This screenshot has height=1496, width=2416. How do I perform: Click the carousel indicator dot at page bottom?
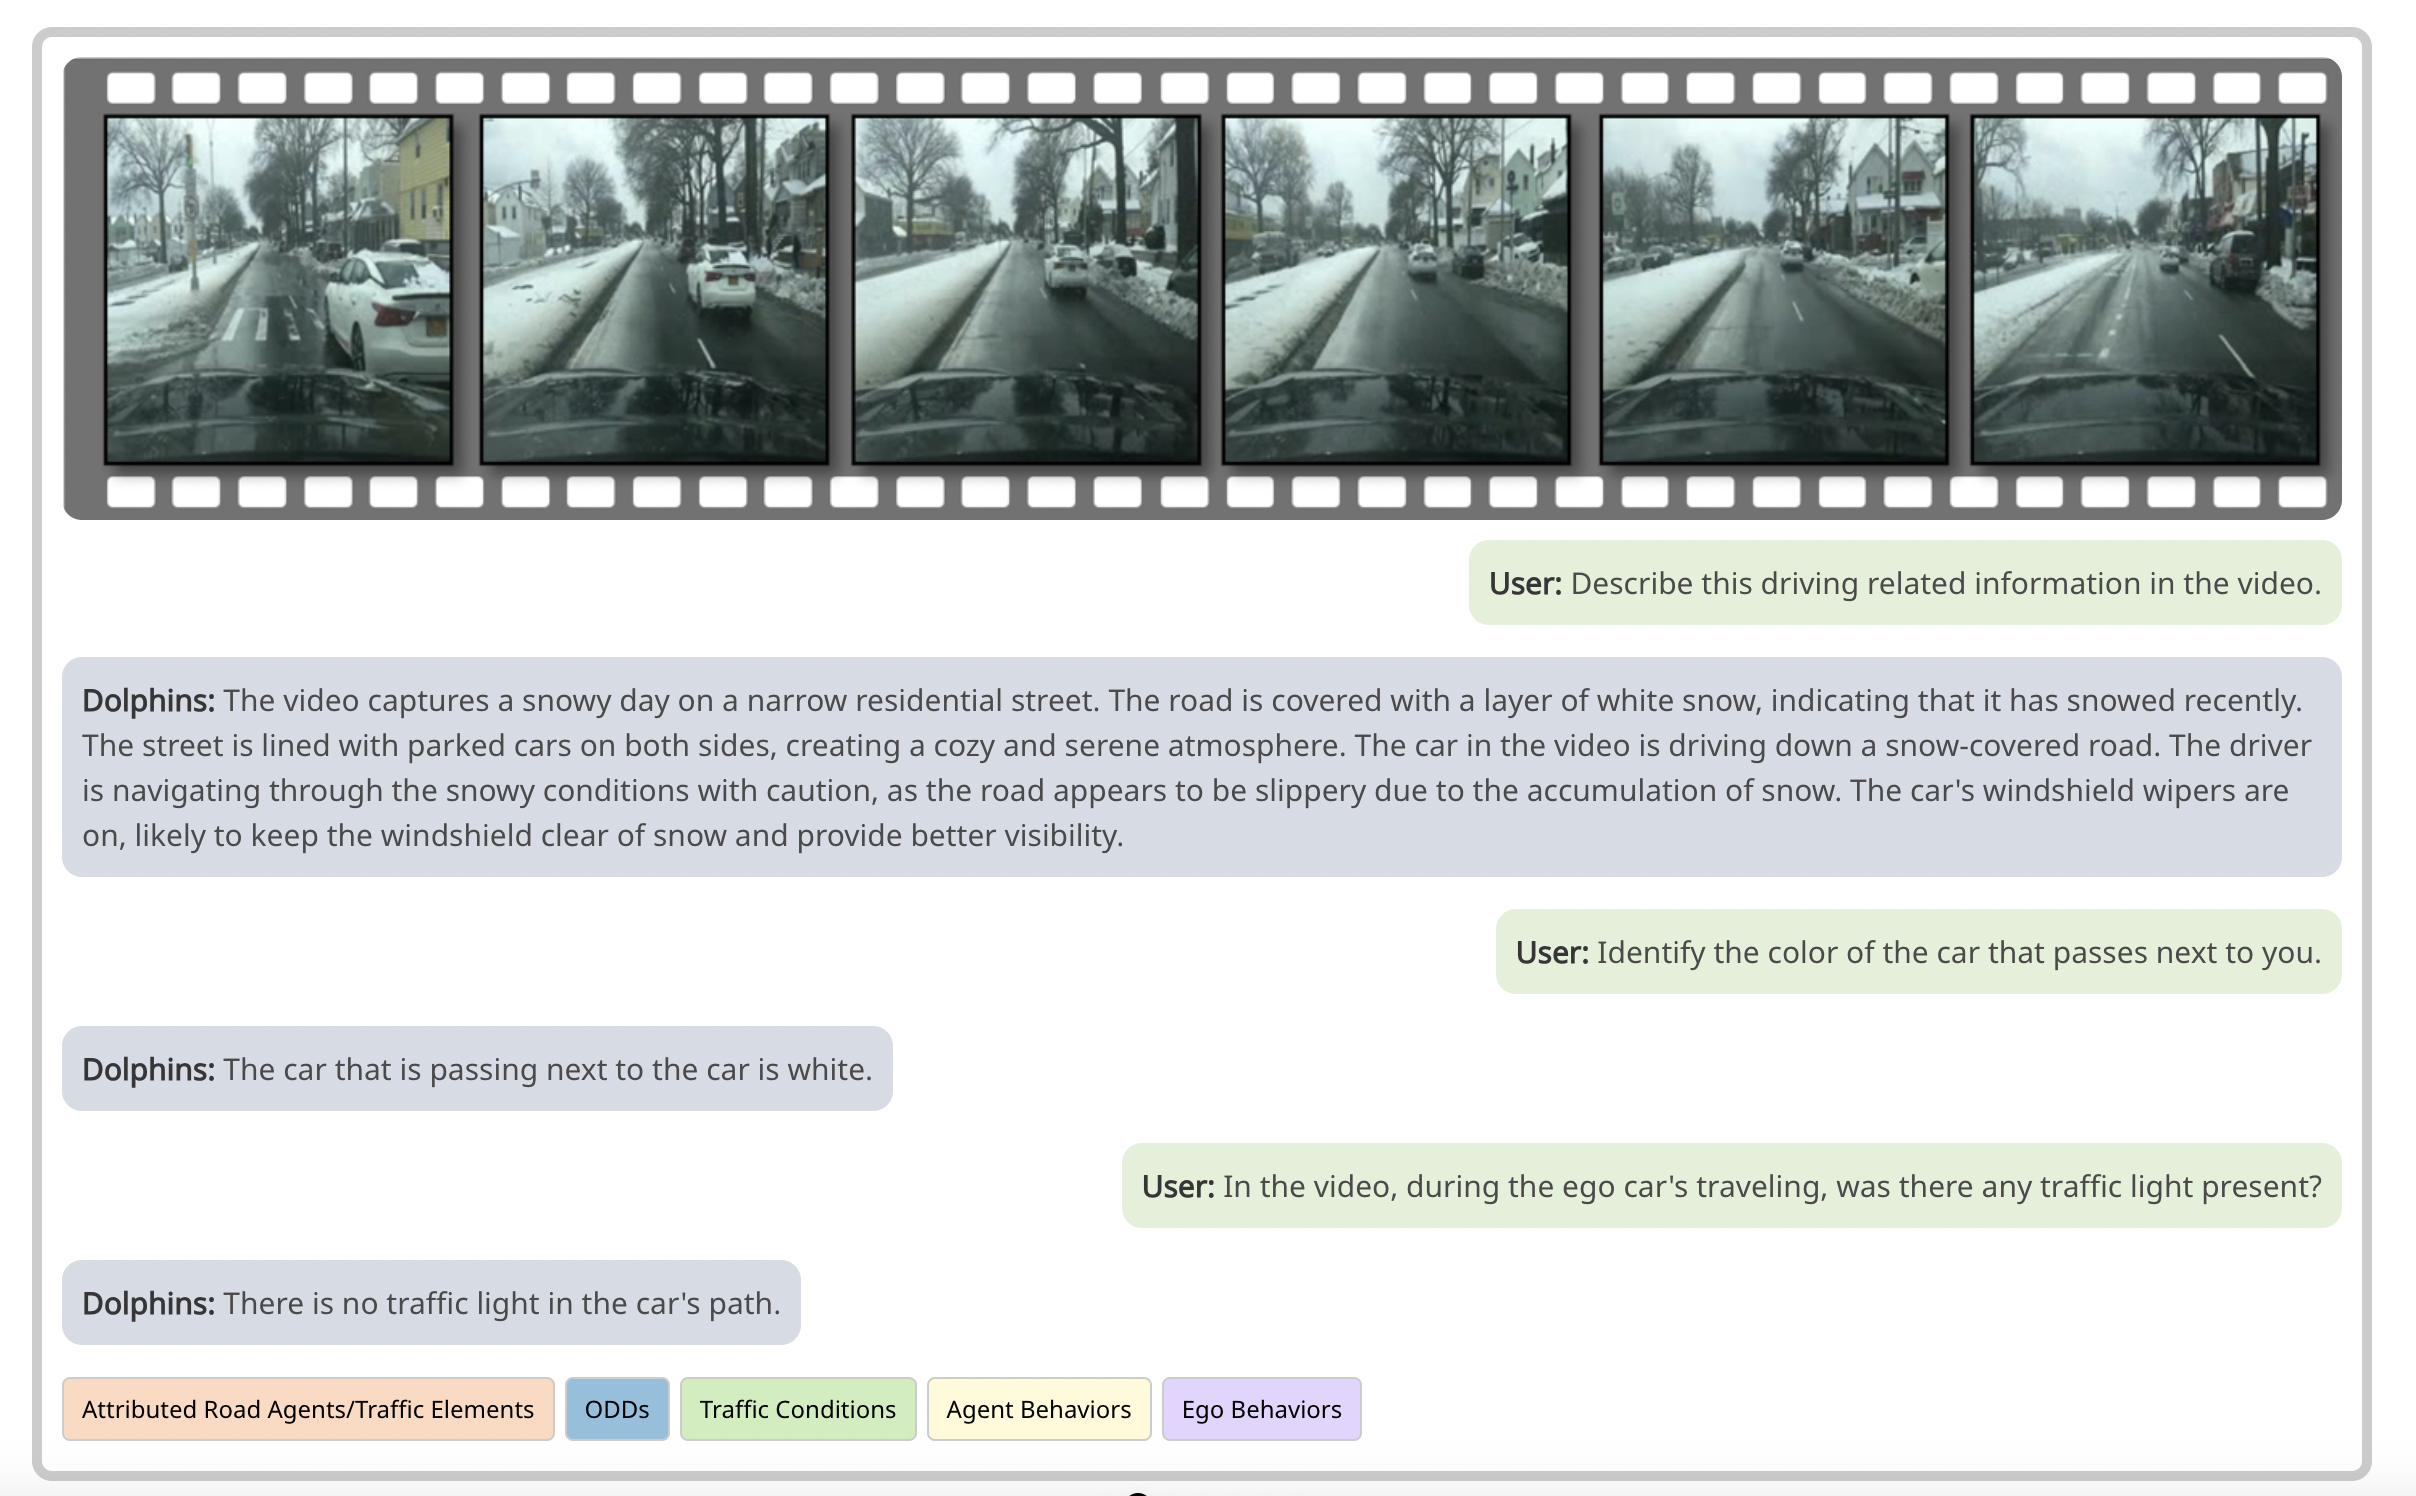pyautogui.click(x=1137, y=1493)
